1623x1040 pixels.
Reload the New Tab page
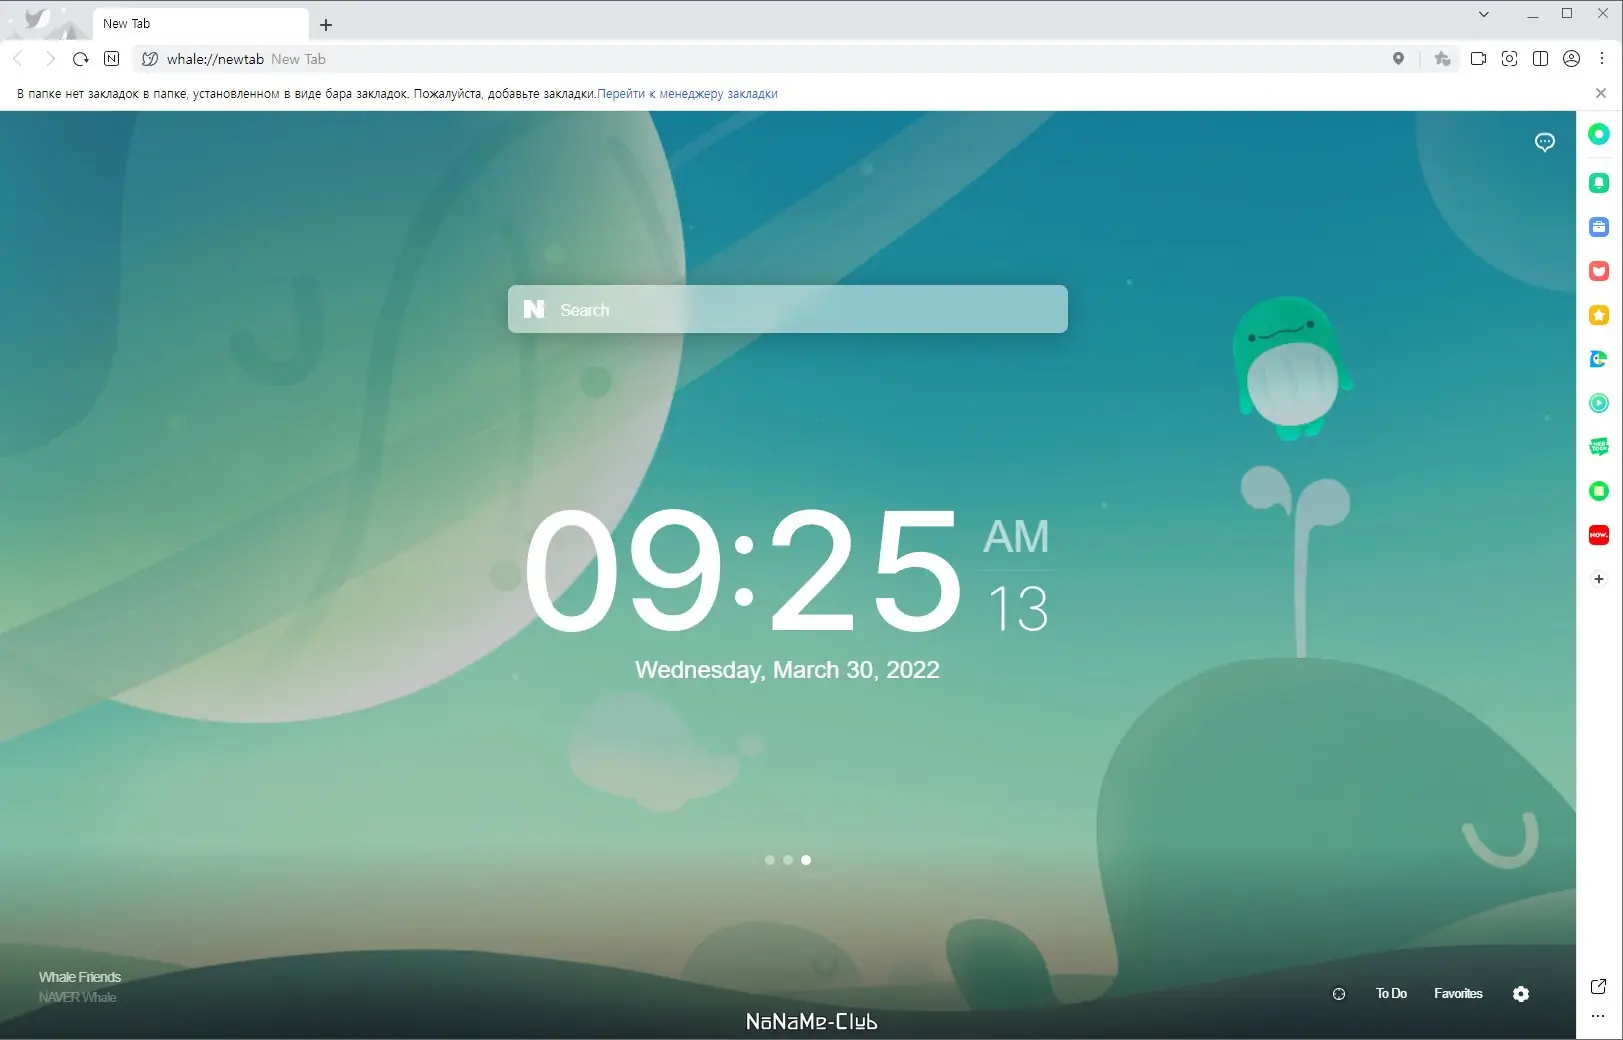81,59
